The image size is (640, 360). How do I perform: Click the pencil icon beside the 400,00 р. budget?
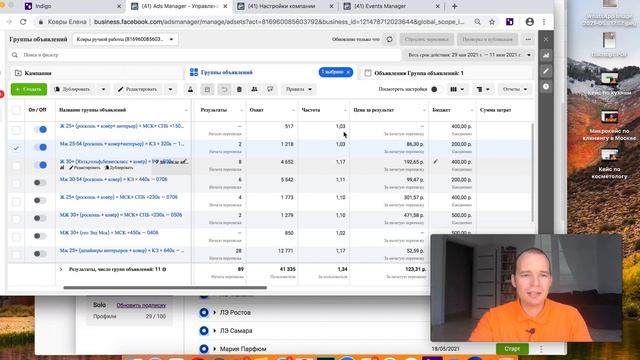[x=436, y=162]
